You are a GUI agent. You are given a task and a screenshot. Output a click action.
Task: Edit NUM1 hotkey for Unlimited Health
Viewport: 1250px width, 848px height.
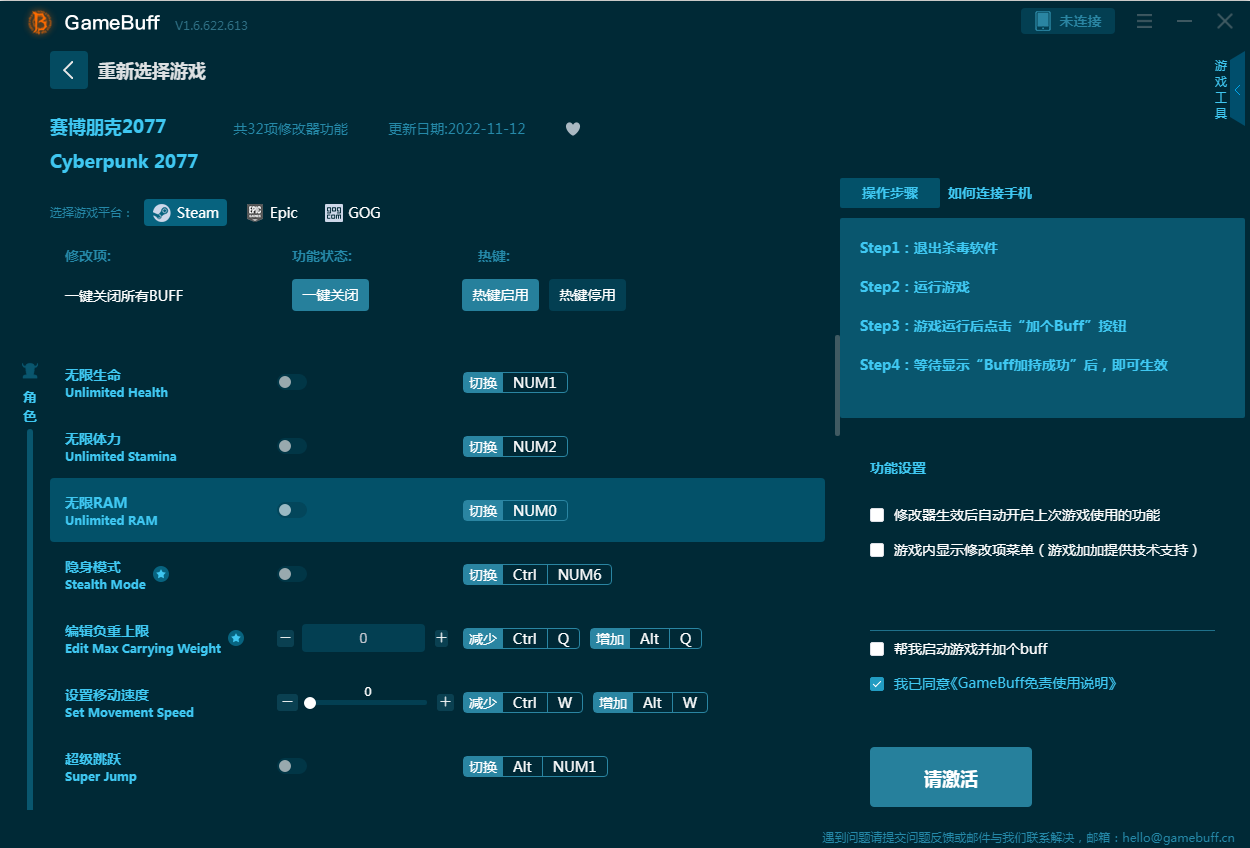click(535, 382)
